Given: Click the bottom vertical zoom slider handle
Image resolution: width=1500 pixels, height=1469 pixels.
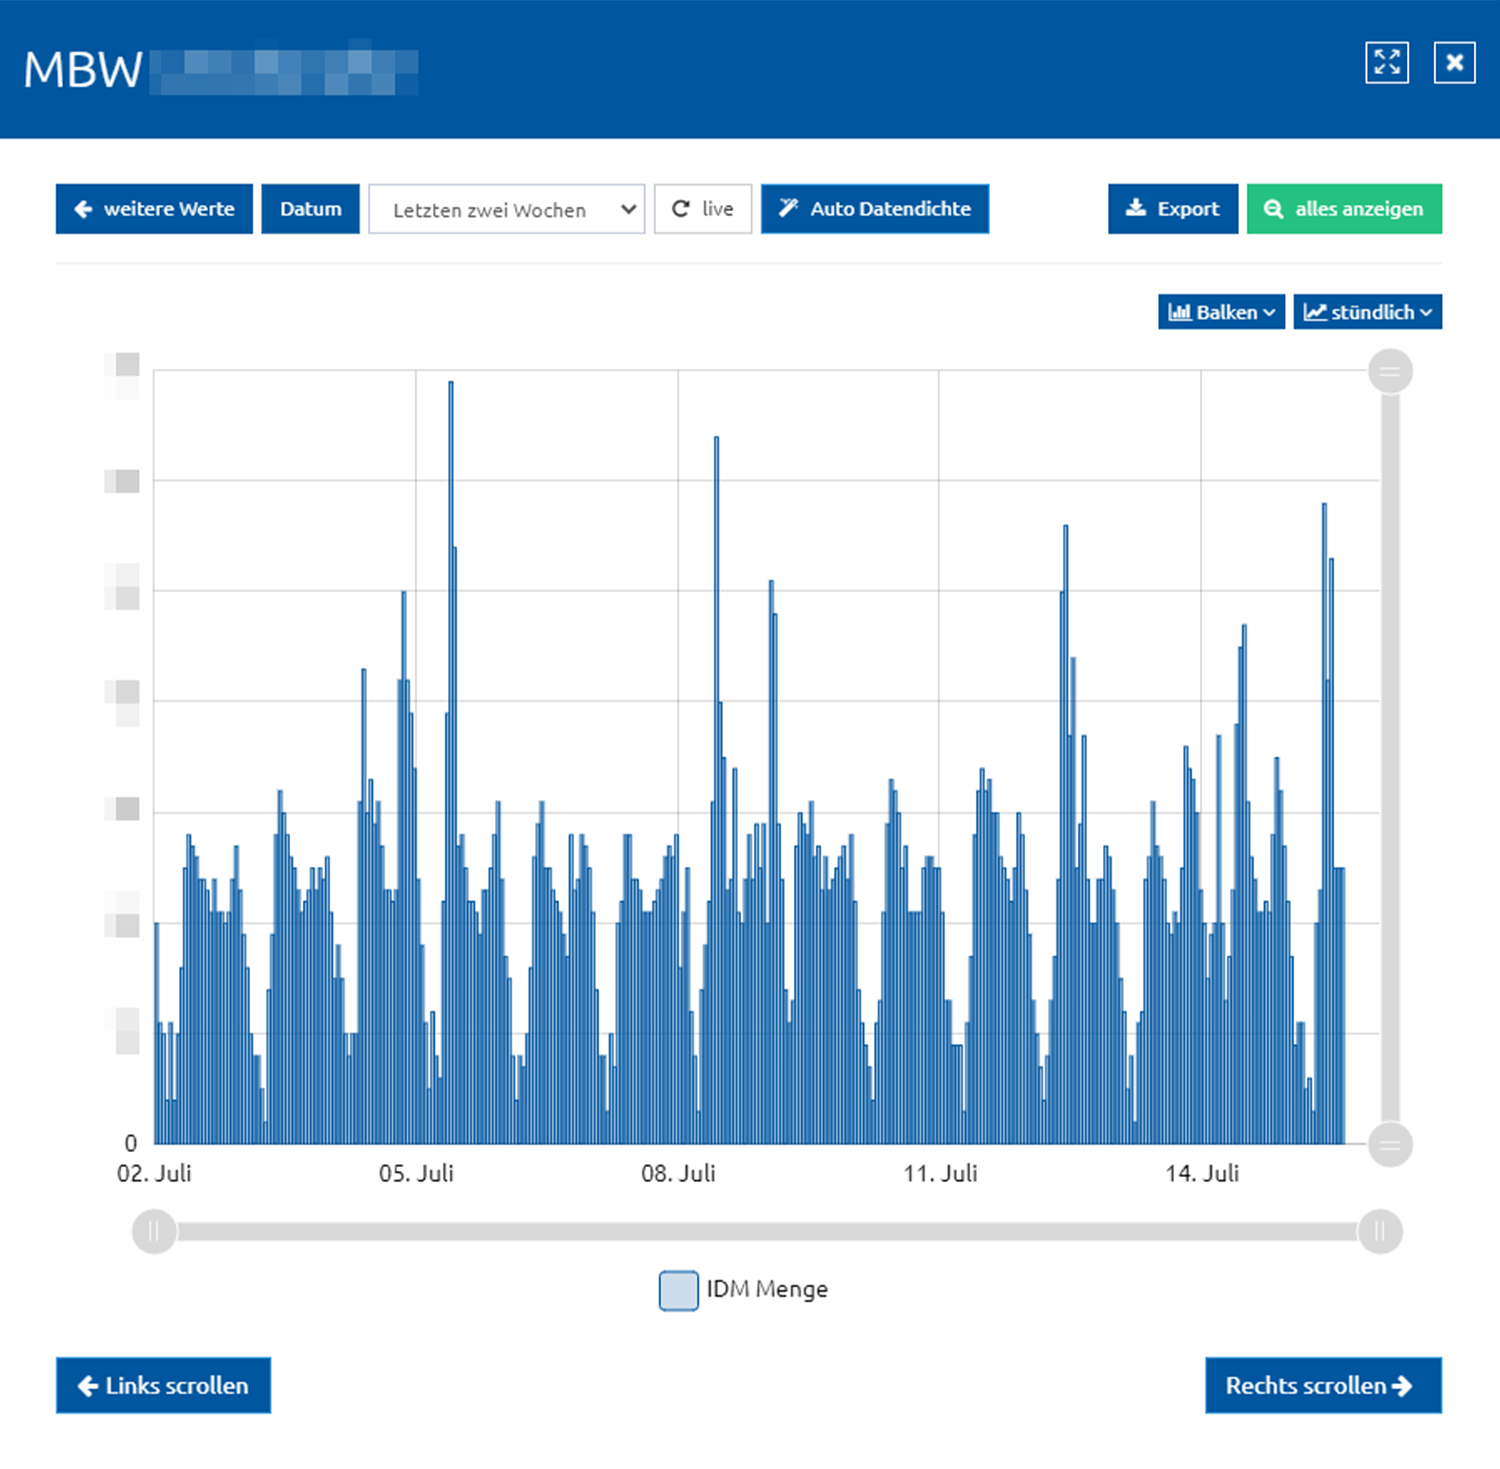Looking at the screenshot, I should click(x=1390, y=1145).
